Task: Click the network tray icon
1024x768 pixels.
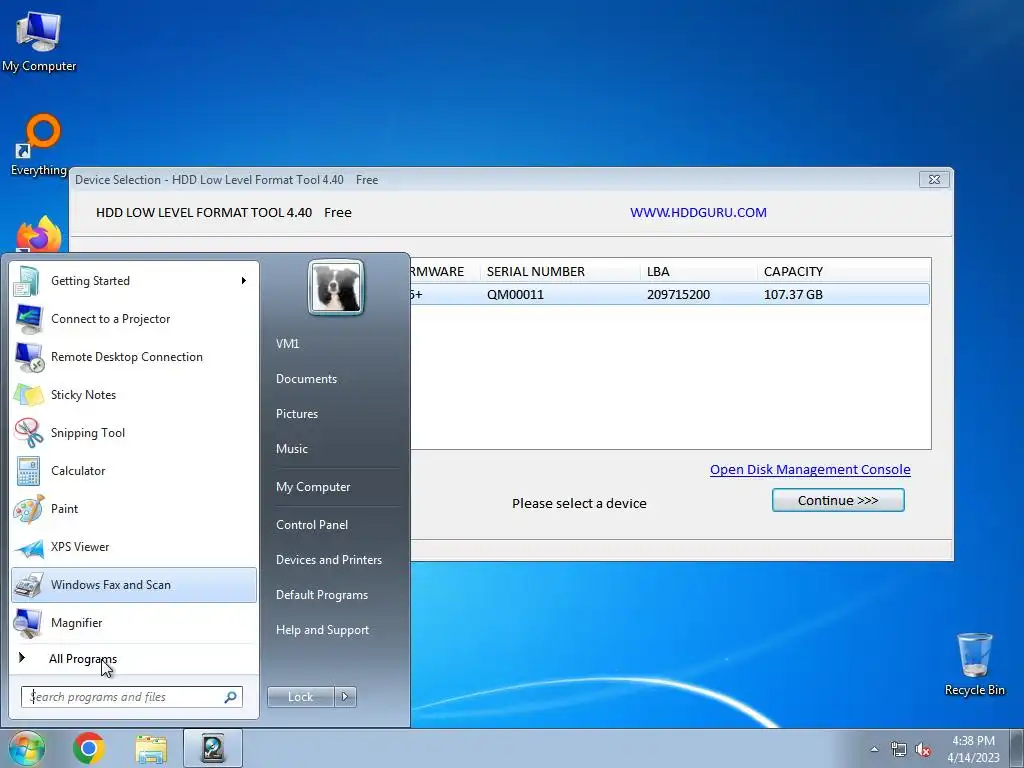Action: pyautogui.click(x=899, y=750)
